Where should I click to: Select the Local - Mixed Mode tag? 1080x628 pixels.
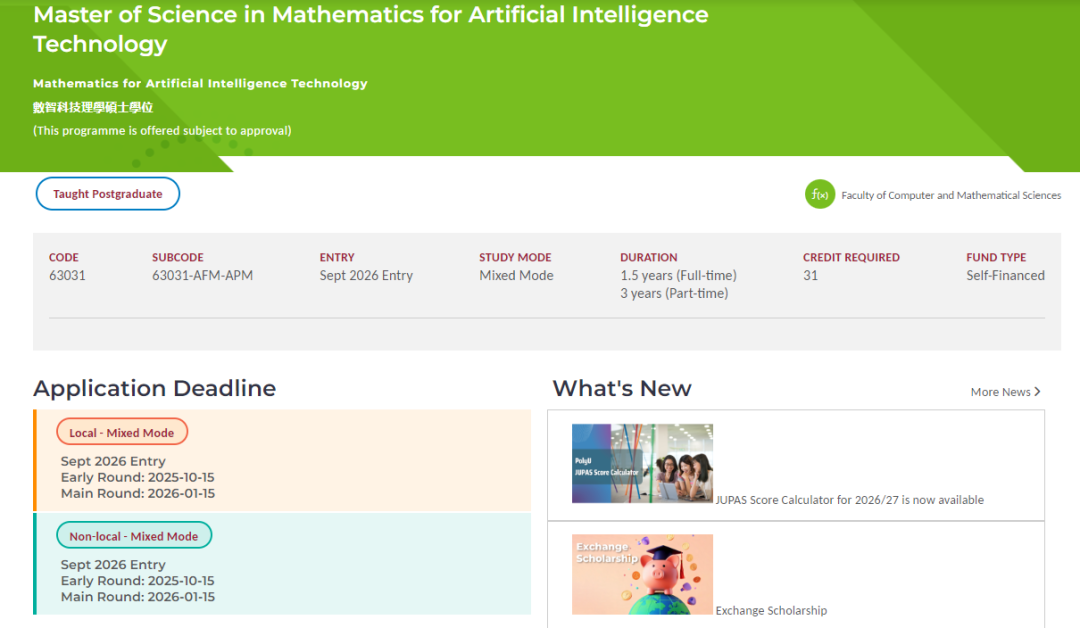coord(122,433)
